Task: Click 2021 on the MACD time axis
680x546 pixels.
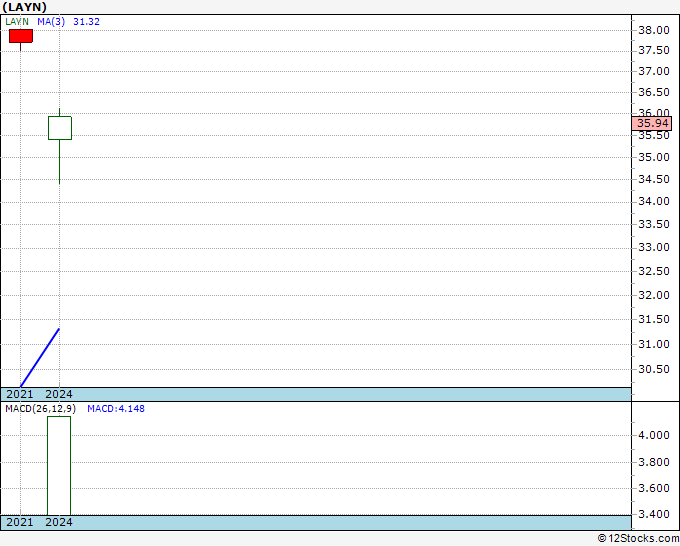Action: [20, 522]
